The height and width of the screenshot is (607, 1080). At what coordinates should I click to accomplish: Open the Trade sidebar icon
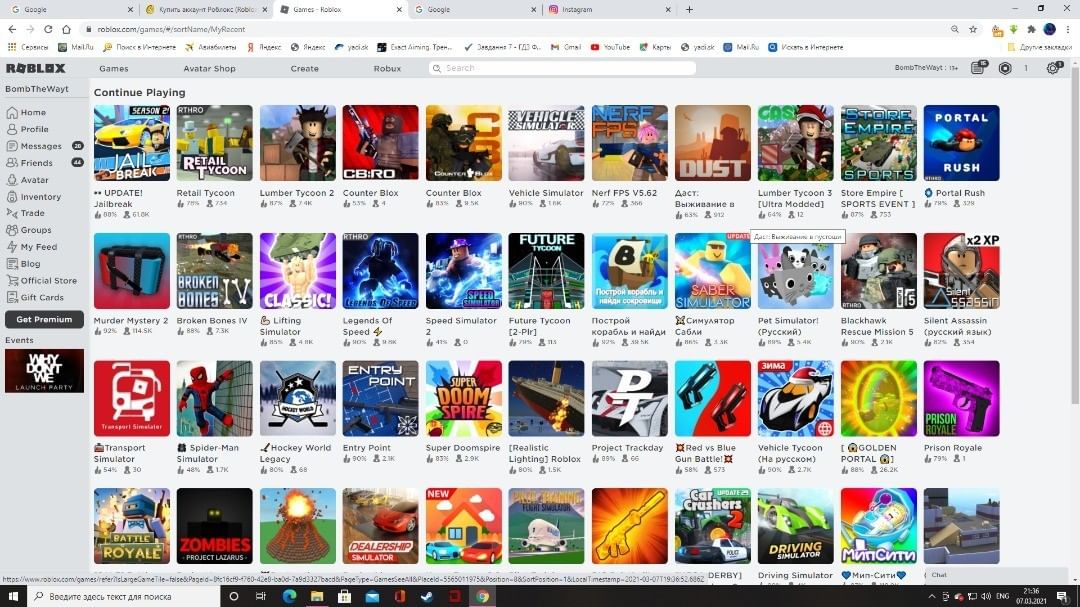tap(12, 213)
